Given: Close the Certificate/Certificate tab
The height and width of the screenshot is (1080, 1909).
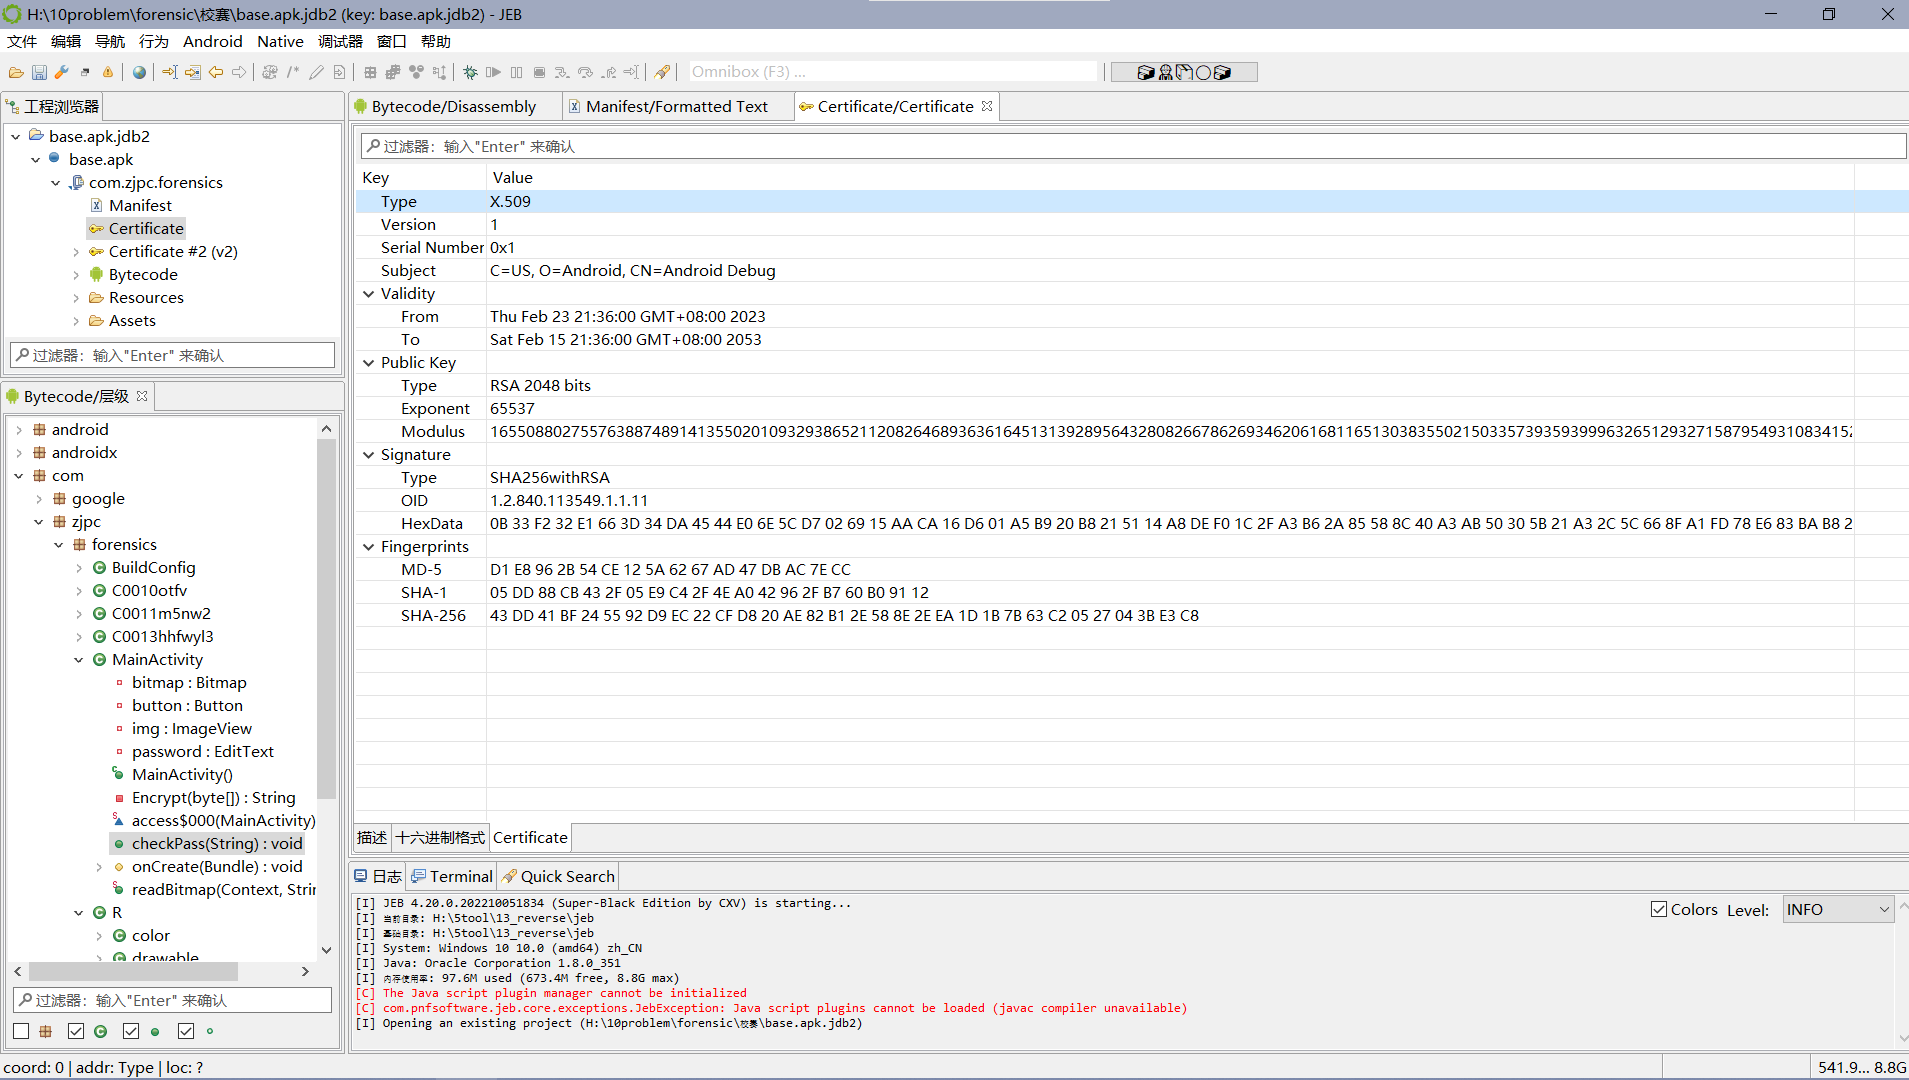Looking at the screenshot, I should point(987,106).
